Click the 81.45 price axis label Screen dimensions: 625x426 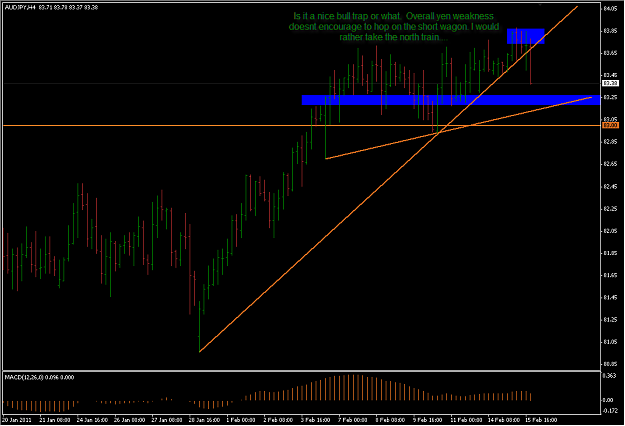coord(611,297)
